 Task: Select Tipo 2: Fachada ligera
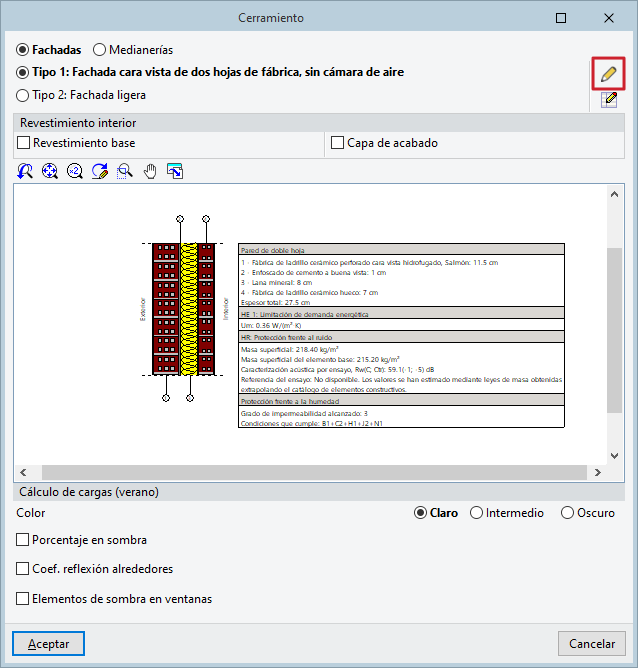point(81,95)
